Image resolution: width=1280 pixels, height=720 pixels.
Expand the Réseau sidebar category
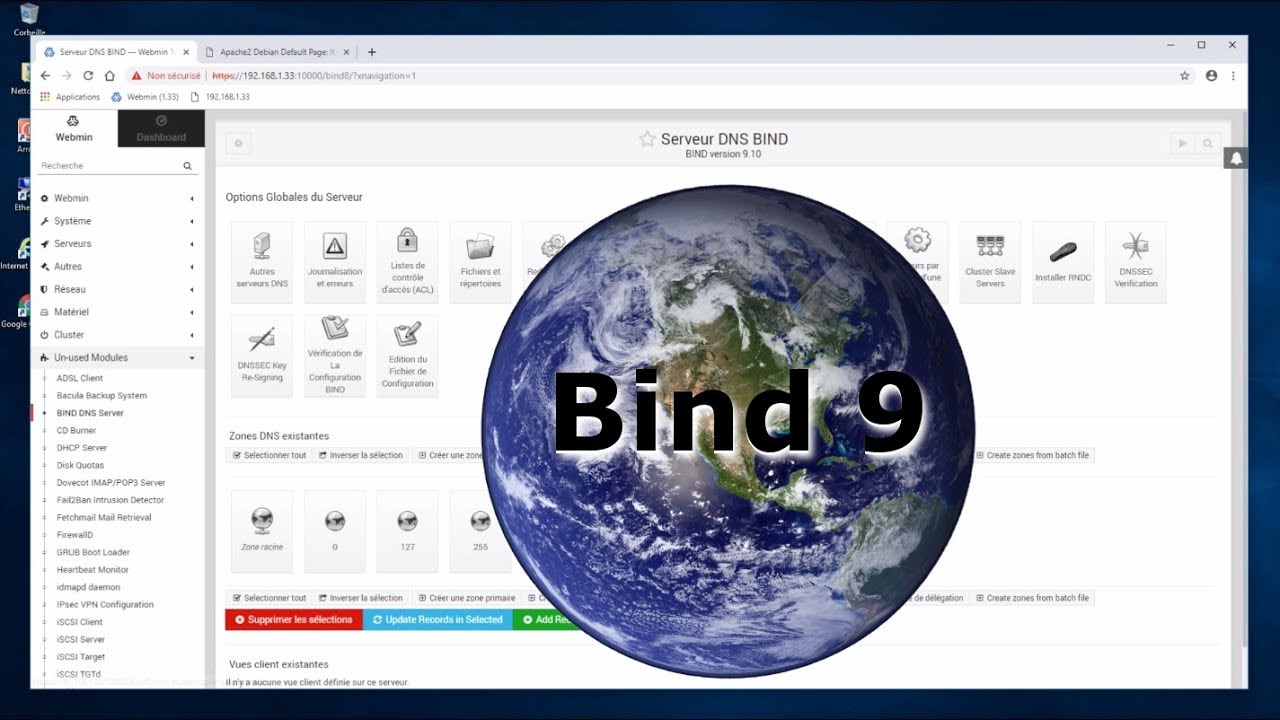point(118,289)
